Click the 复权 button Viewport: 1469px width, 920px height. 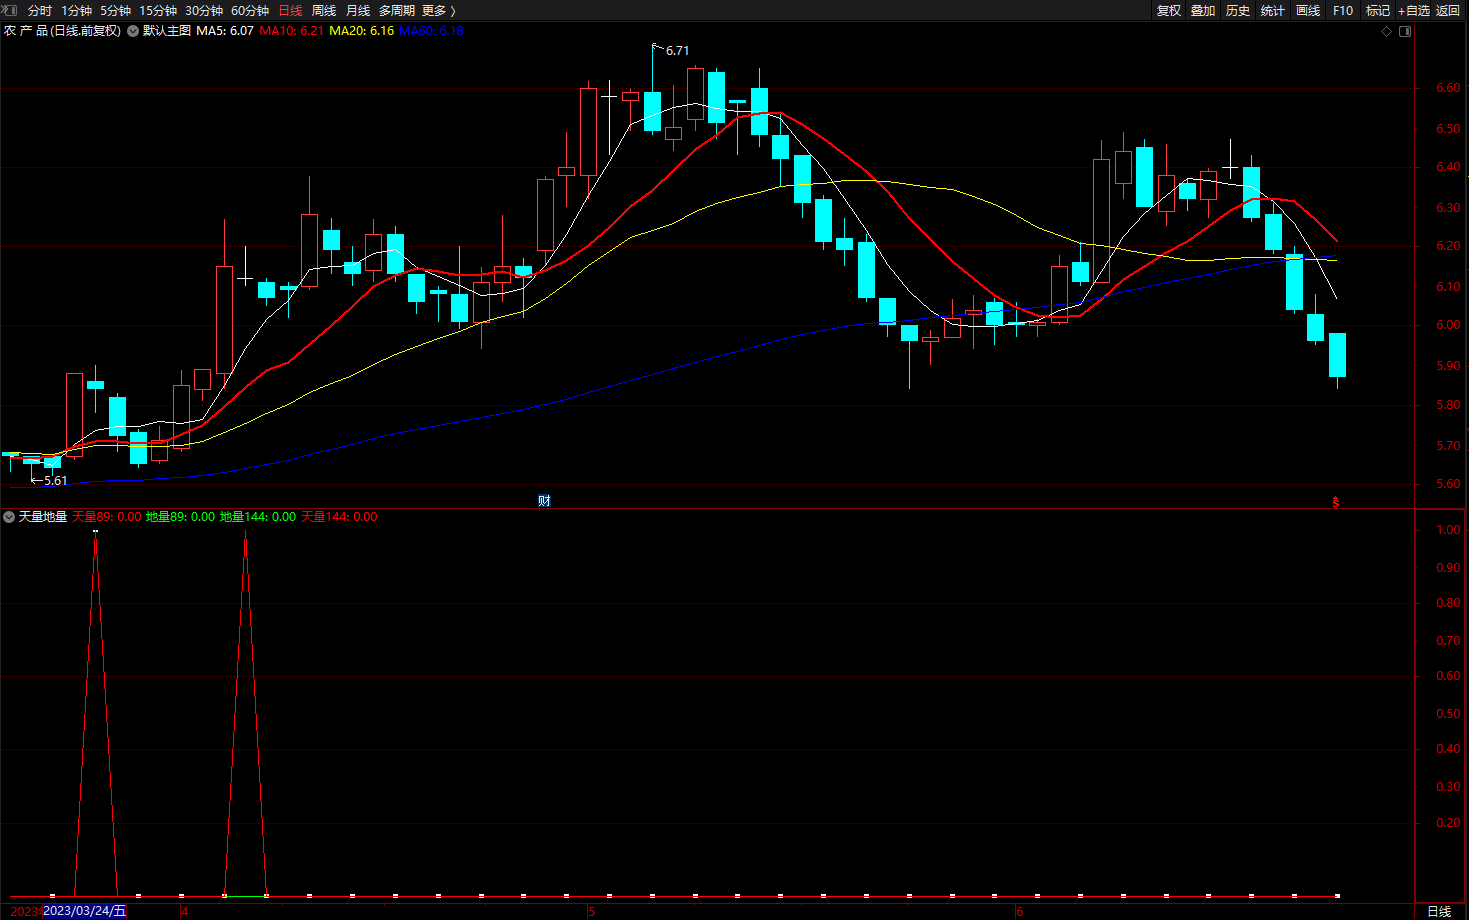(1168, 10)
